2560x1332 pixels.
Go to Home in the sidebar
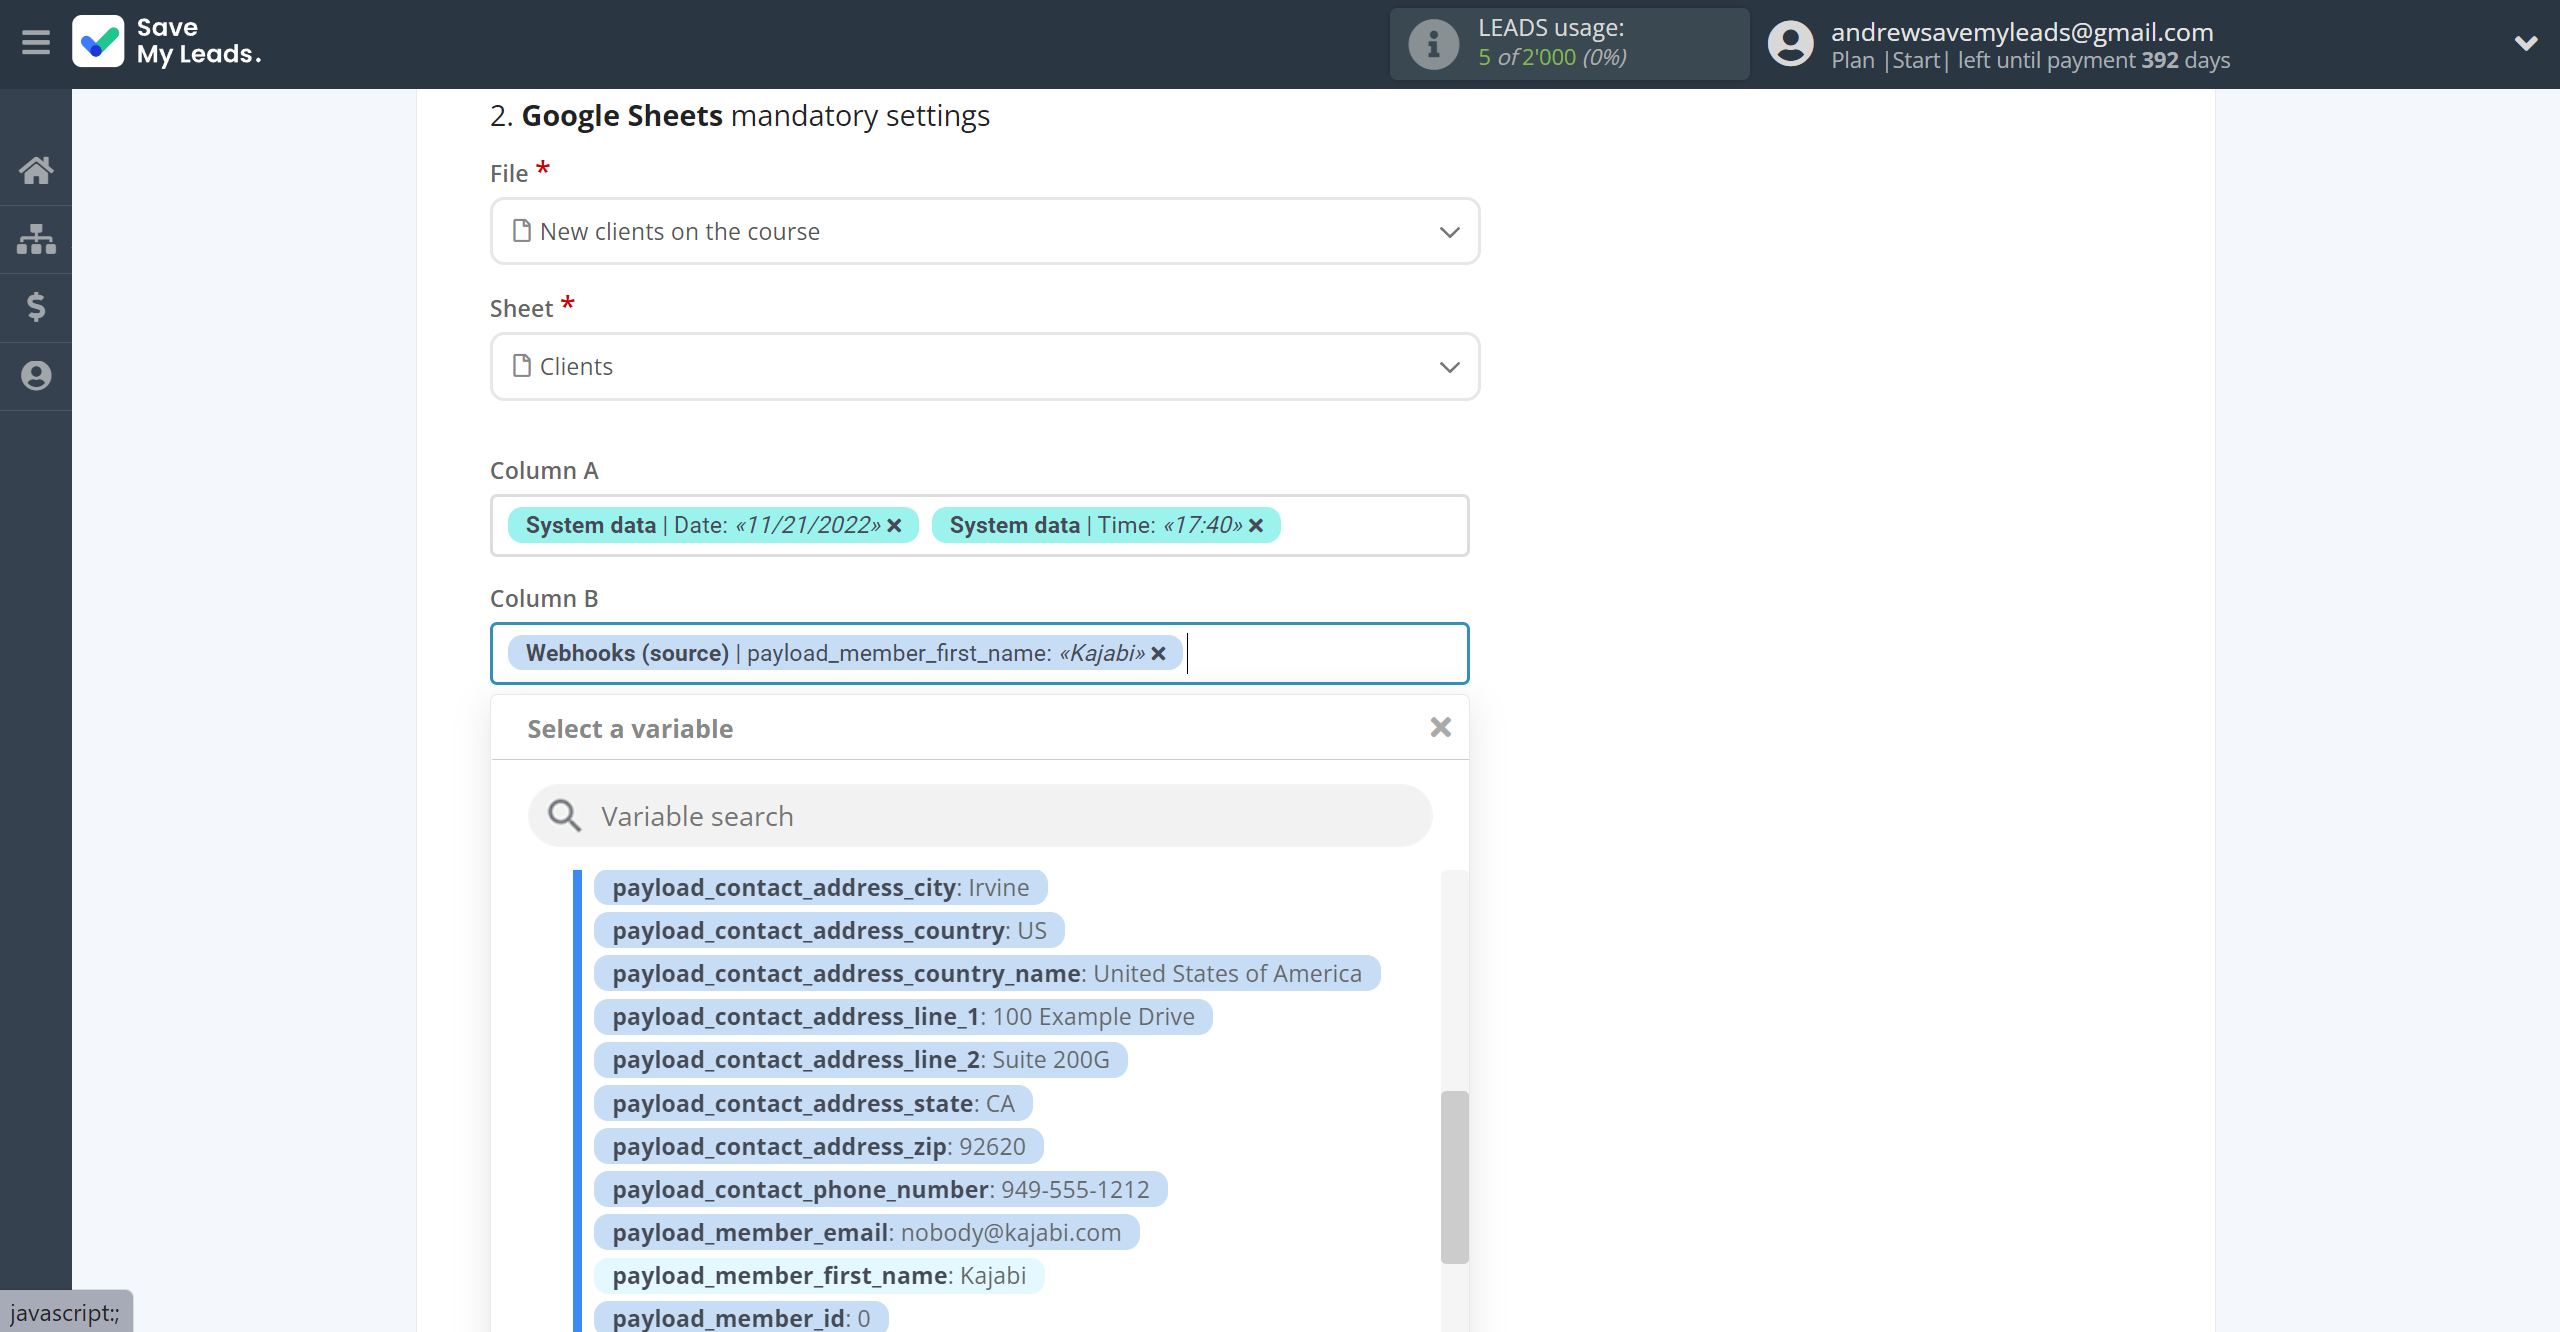point(36,170)
